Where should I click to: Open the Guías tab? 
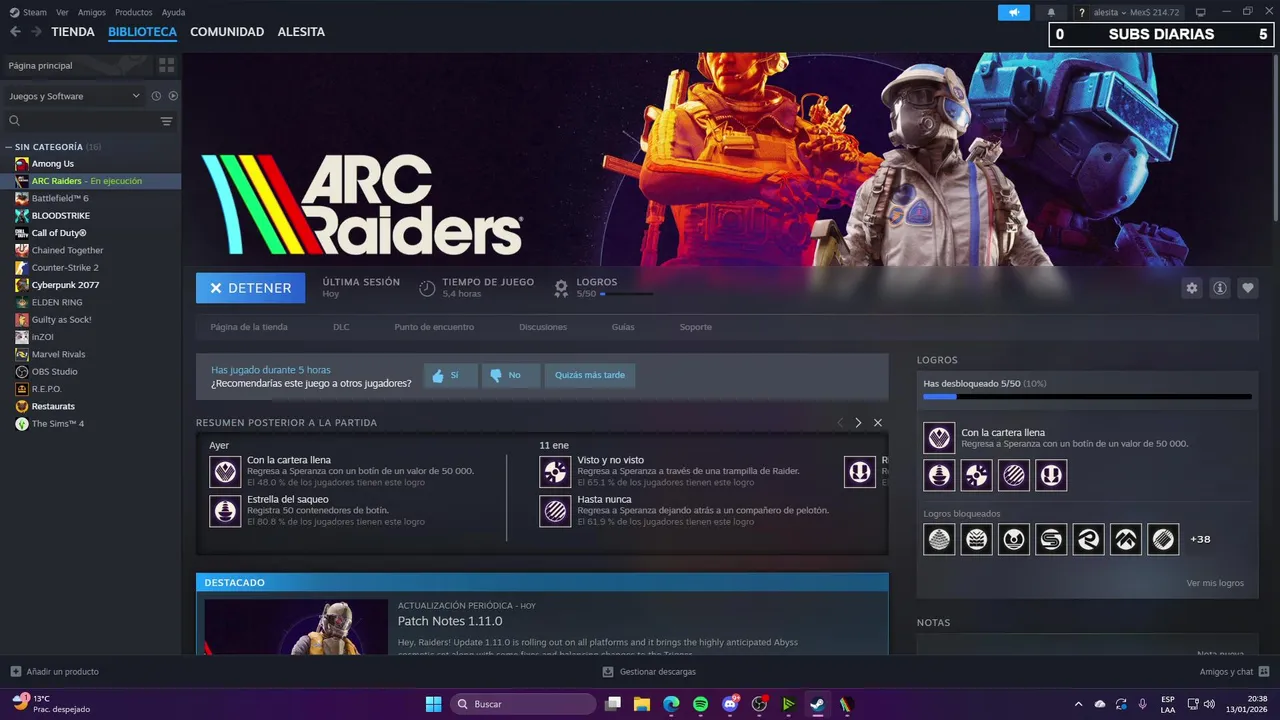(623, 327)
